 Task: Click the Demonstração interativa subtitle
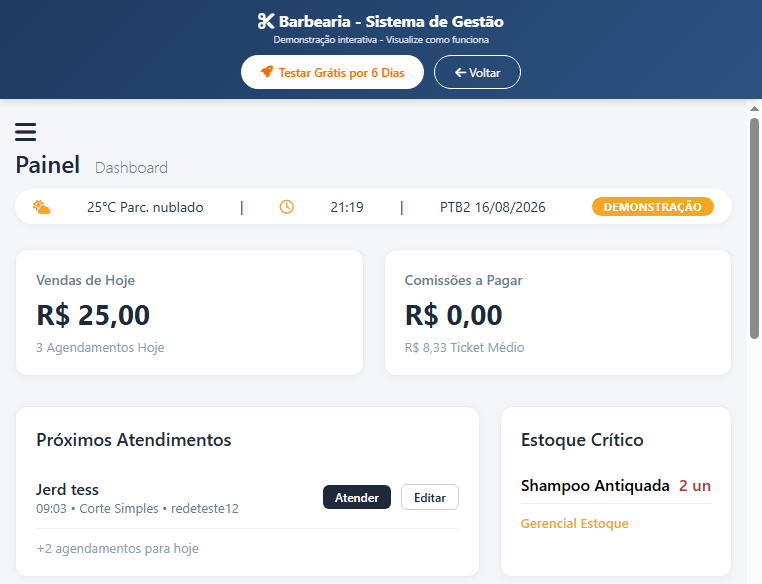tap(381, 40)
